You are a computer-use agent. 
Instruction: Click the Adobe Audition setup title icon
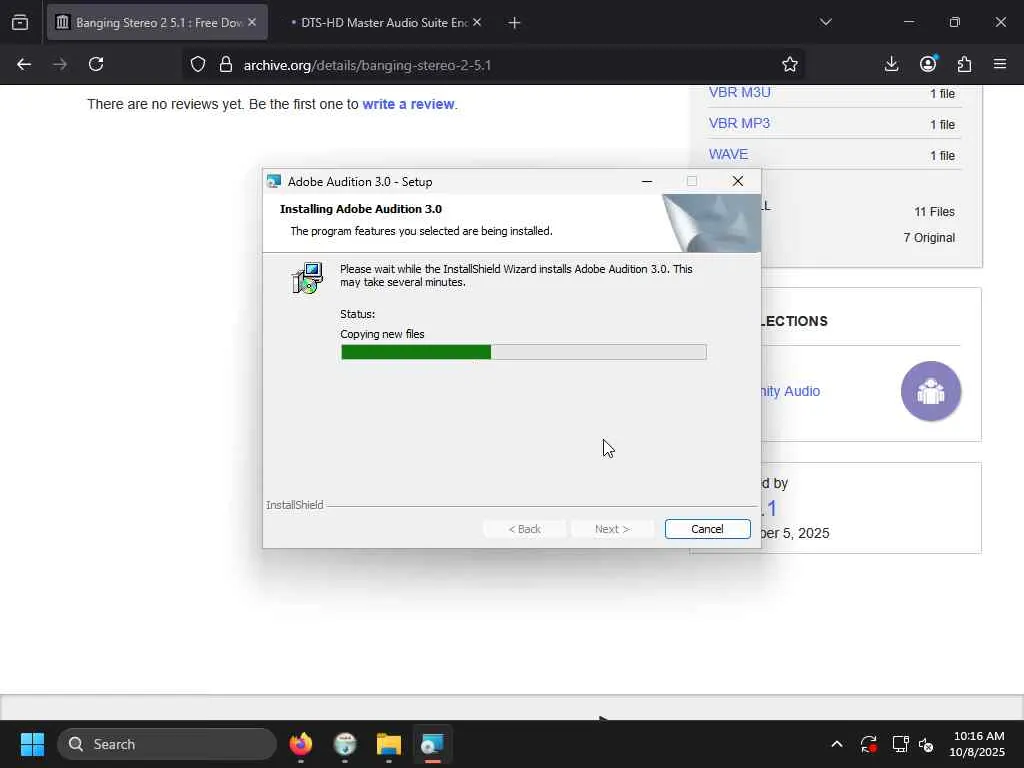274,182
